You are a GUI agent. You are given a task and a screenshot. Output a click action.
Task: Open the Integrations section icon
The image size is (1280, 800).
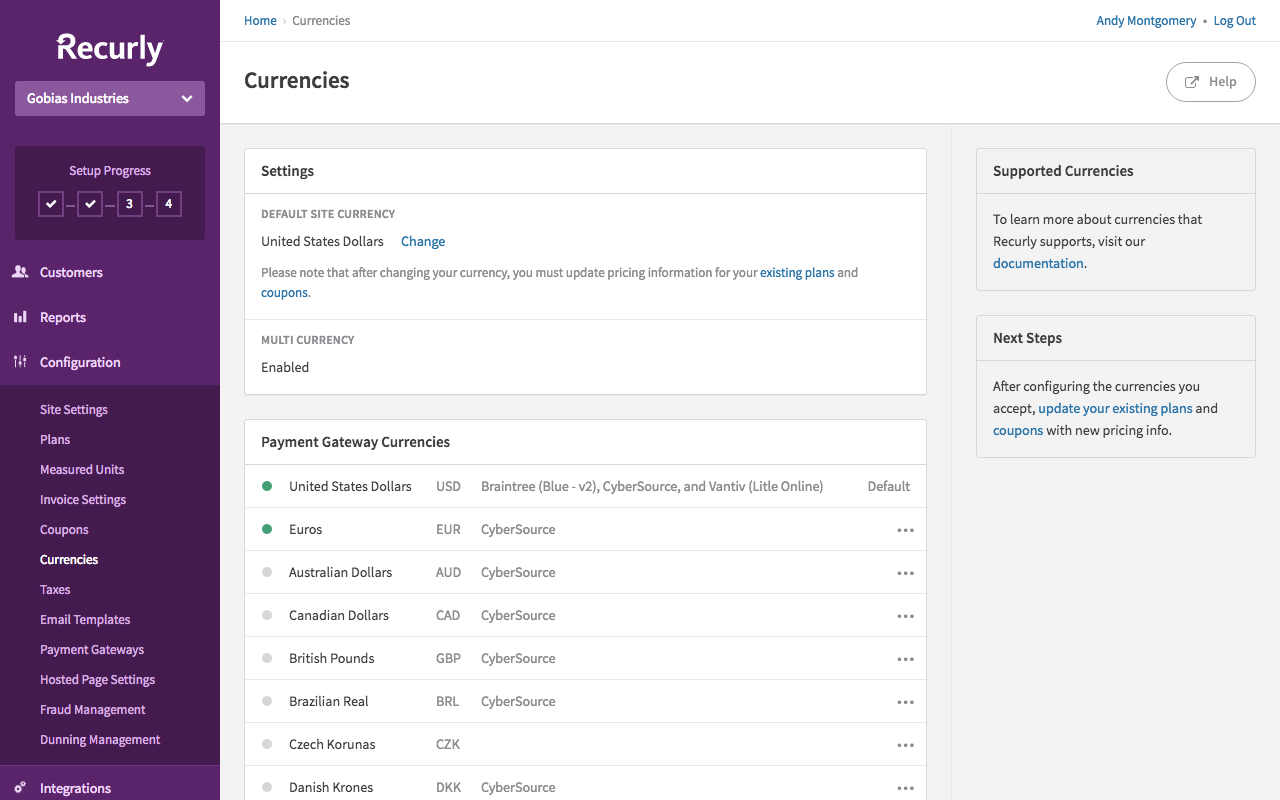tap(21, 788)
